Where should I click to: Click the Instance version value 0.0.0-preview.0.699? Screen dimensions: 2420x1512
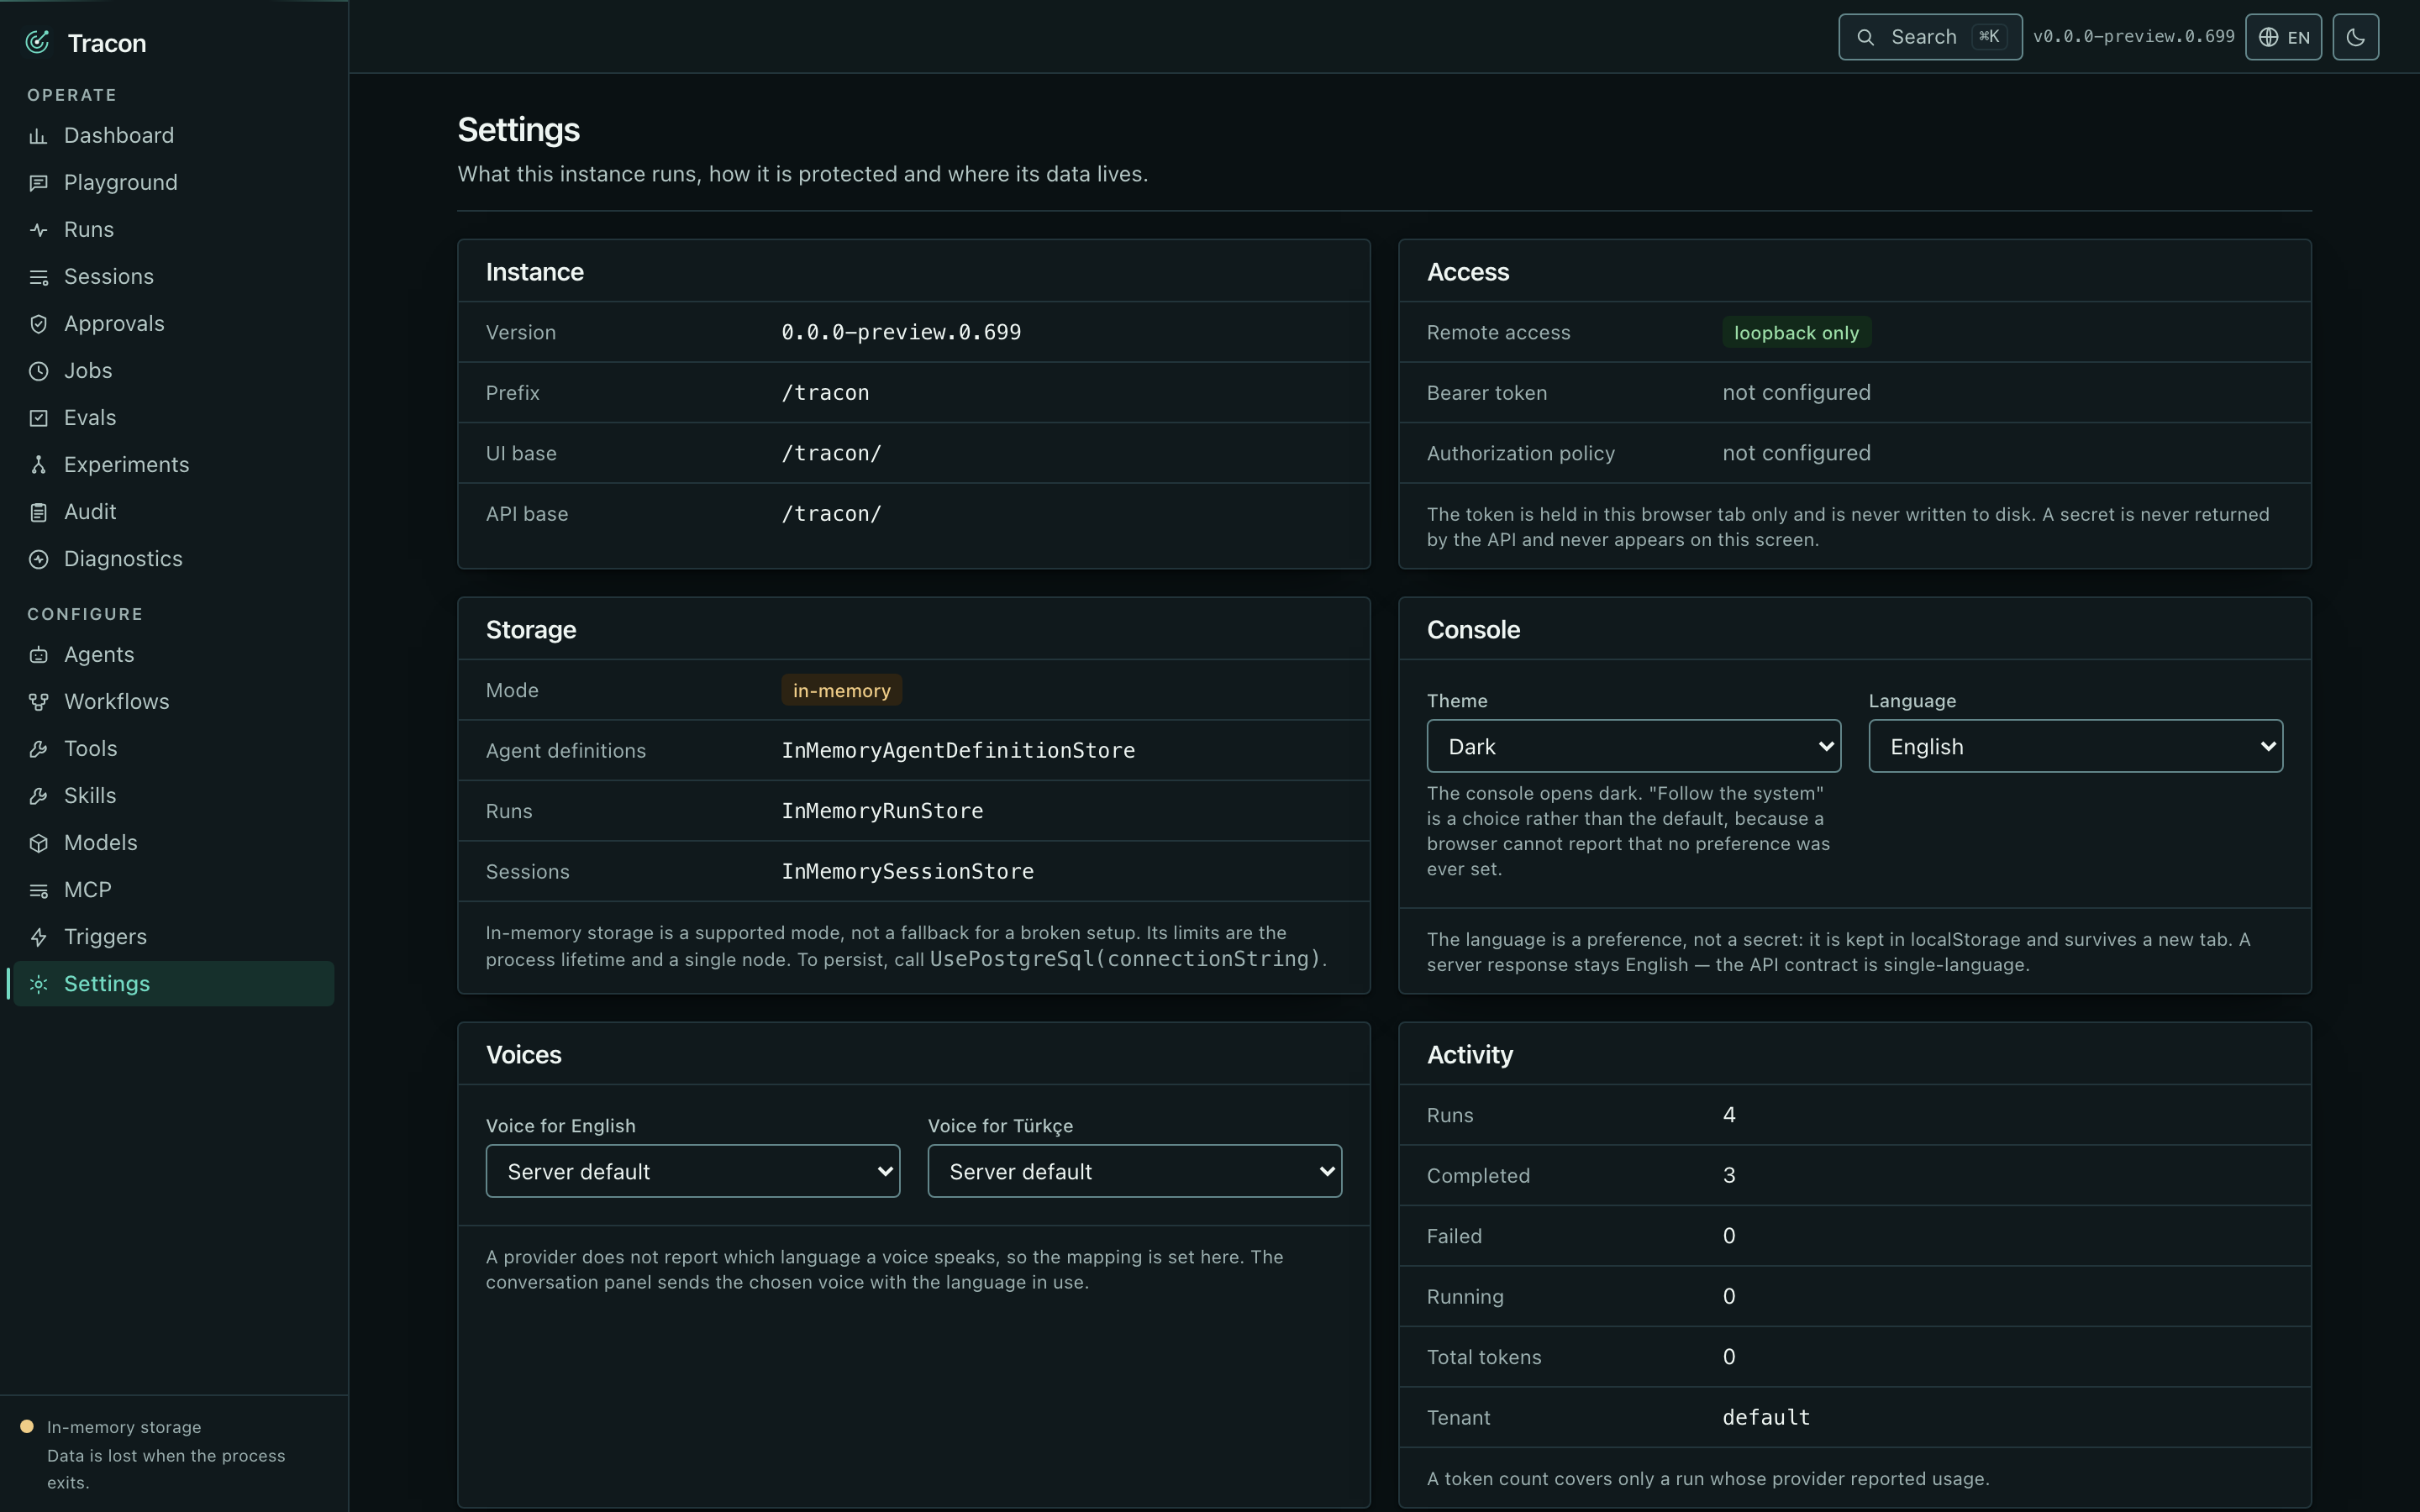(x=901, y=332)
